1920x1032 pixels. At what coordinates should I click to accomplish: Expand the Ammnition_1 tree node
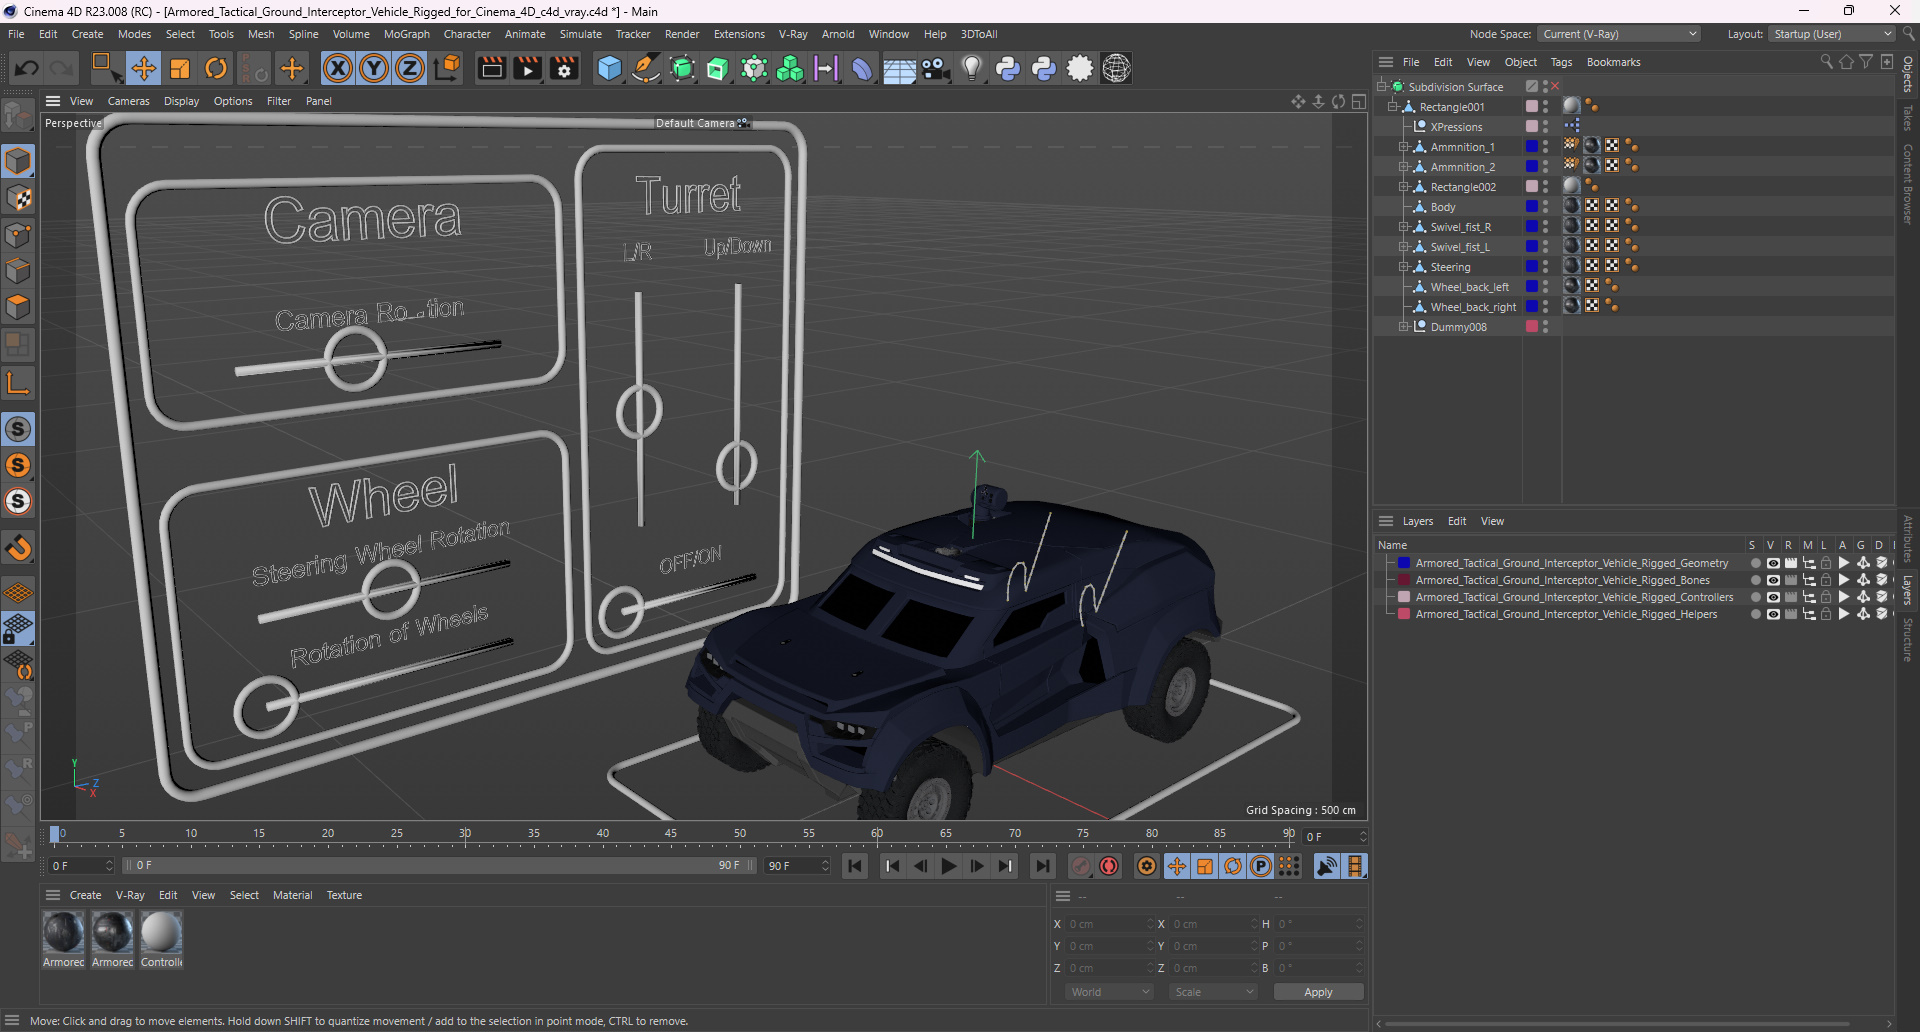[x=1403, y=147]
